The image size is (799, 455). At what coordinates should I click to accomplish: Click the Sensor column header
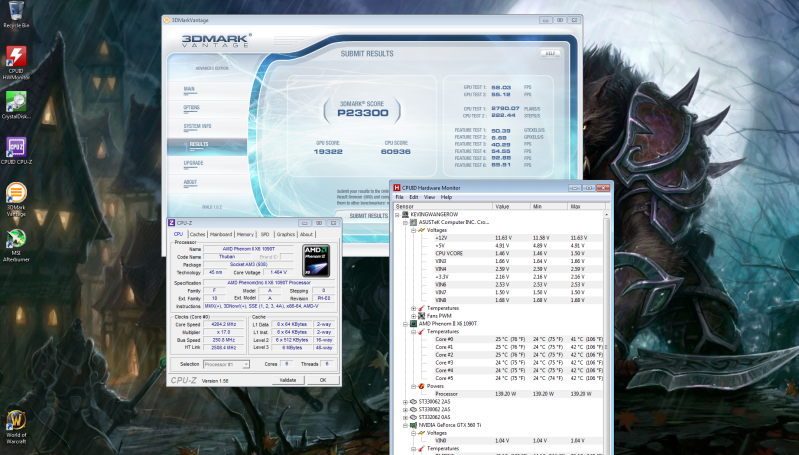point(443,206)
